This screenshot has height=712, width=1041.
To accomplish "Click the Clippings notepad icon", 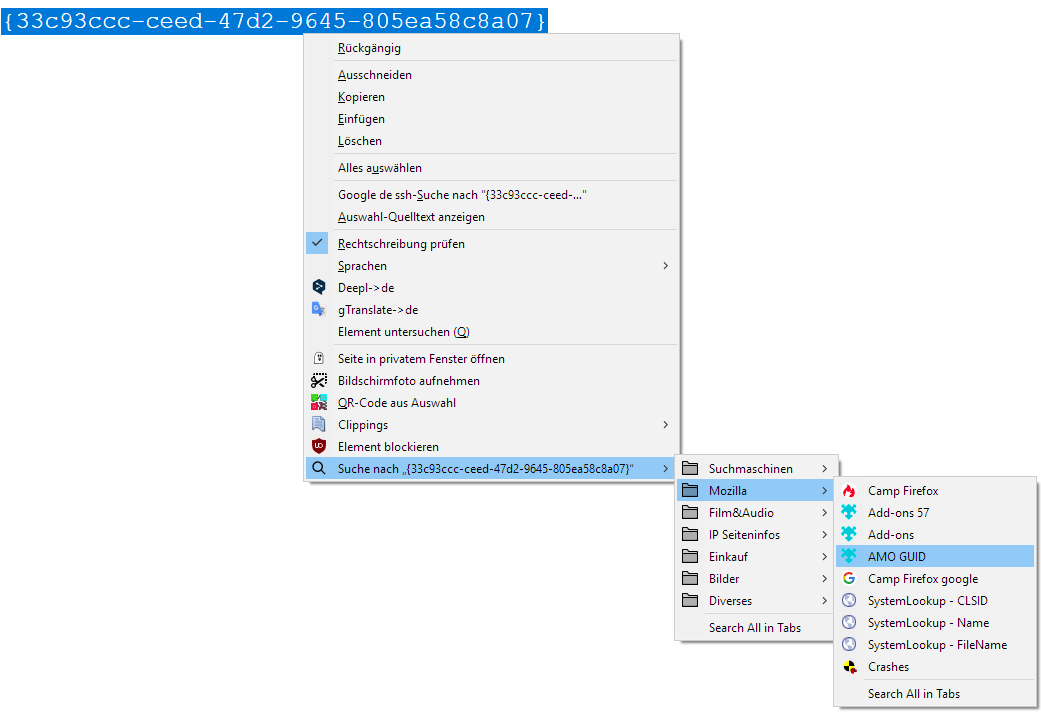I will 319,424.
